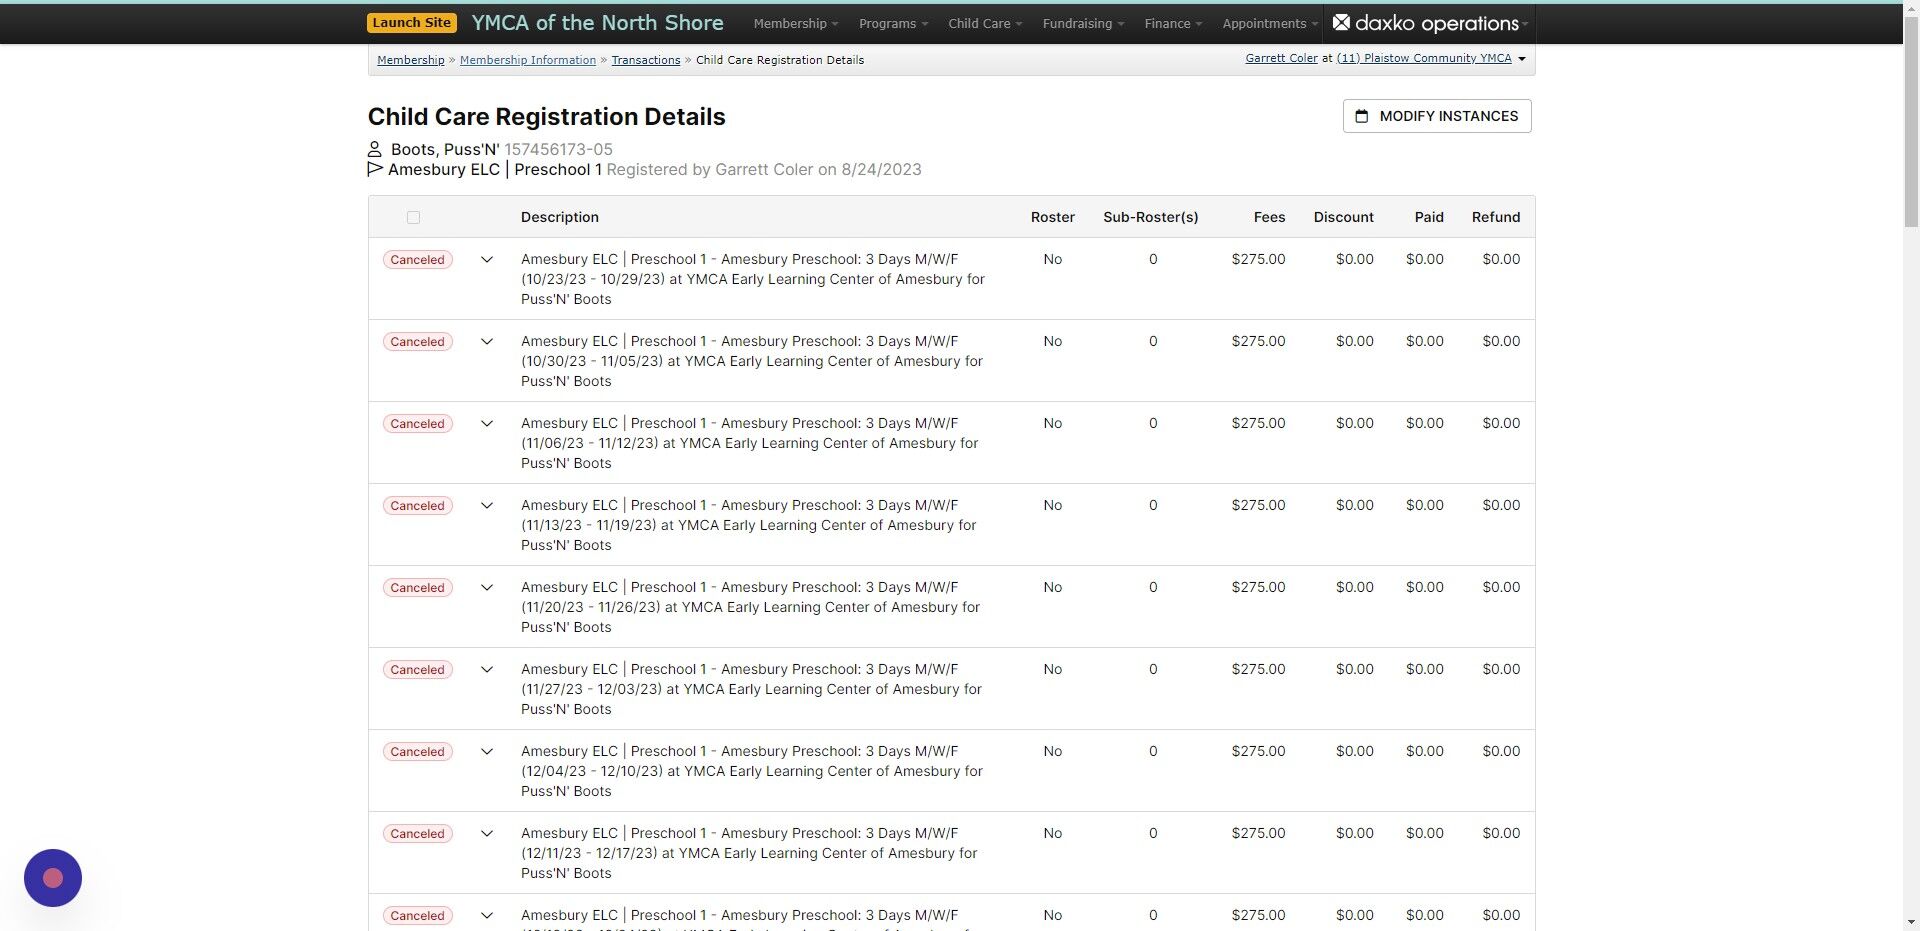The width and height of the screenshot is (1920, 931).
Task: Expand the 12/11/23 - 12/17/23 row chevron
Action: [x=487, y=833]
